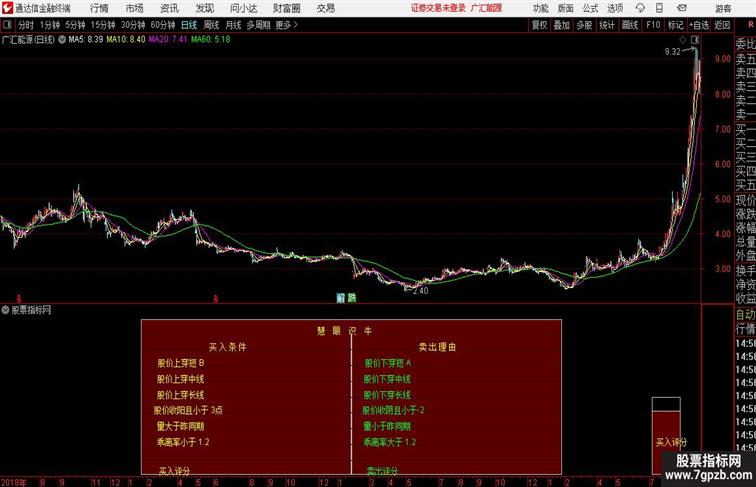Open the mobile phone icon
The image size is (756, 487).
[659, 8]
